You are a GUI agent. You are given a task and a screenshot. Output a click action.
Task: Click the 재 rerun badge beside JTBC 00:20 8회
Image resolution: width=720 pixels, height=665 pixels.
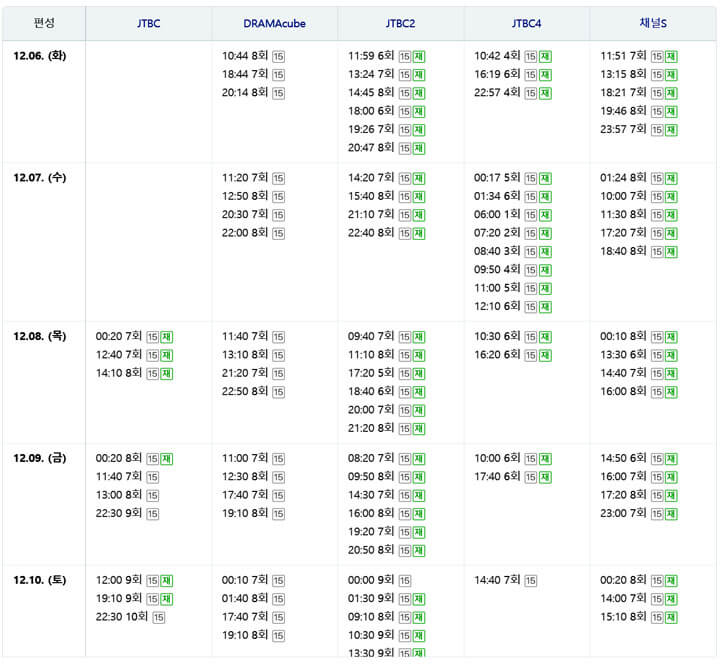(167, 459)
